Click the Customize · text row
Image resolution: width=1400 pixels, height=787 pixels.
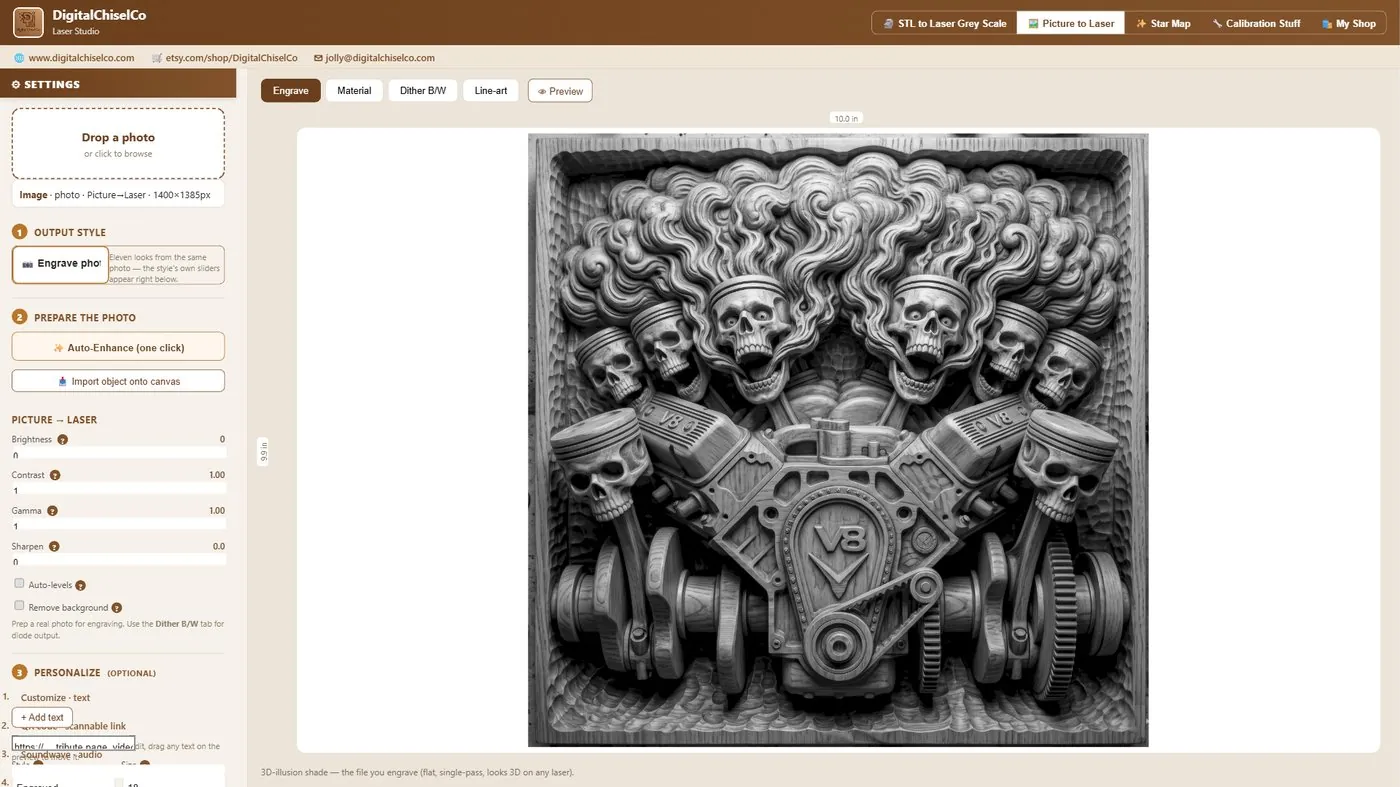(55, 698)
